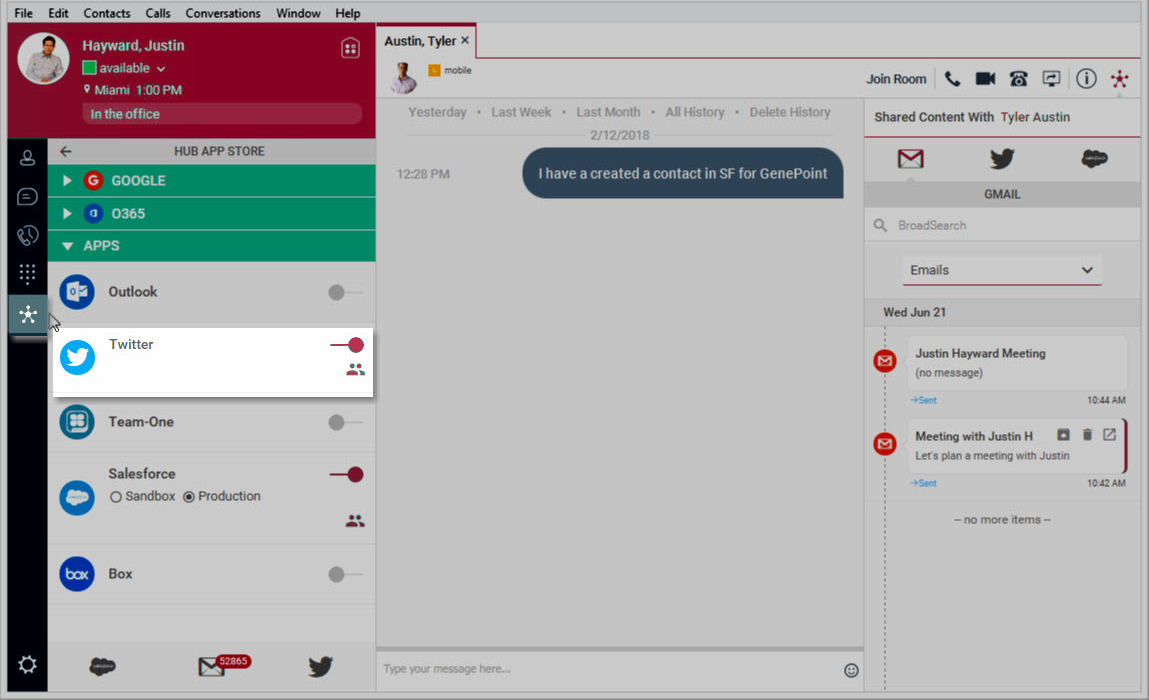The height and width of the screenshot is (700, 1149).
Task: Show Last Week chat history
Action: [x=521, y=112]
